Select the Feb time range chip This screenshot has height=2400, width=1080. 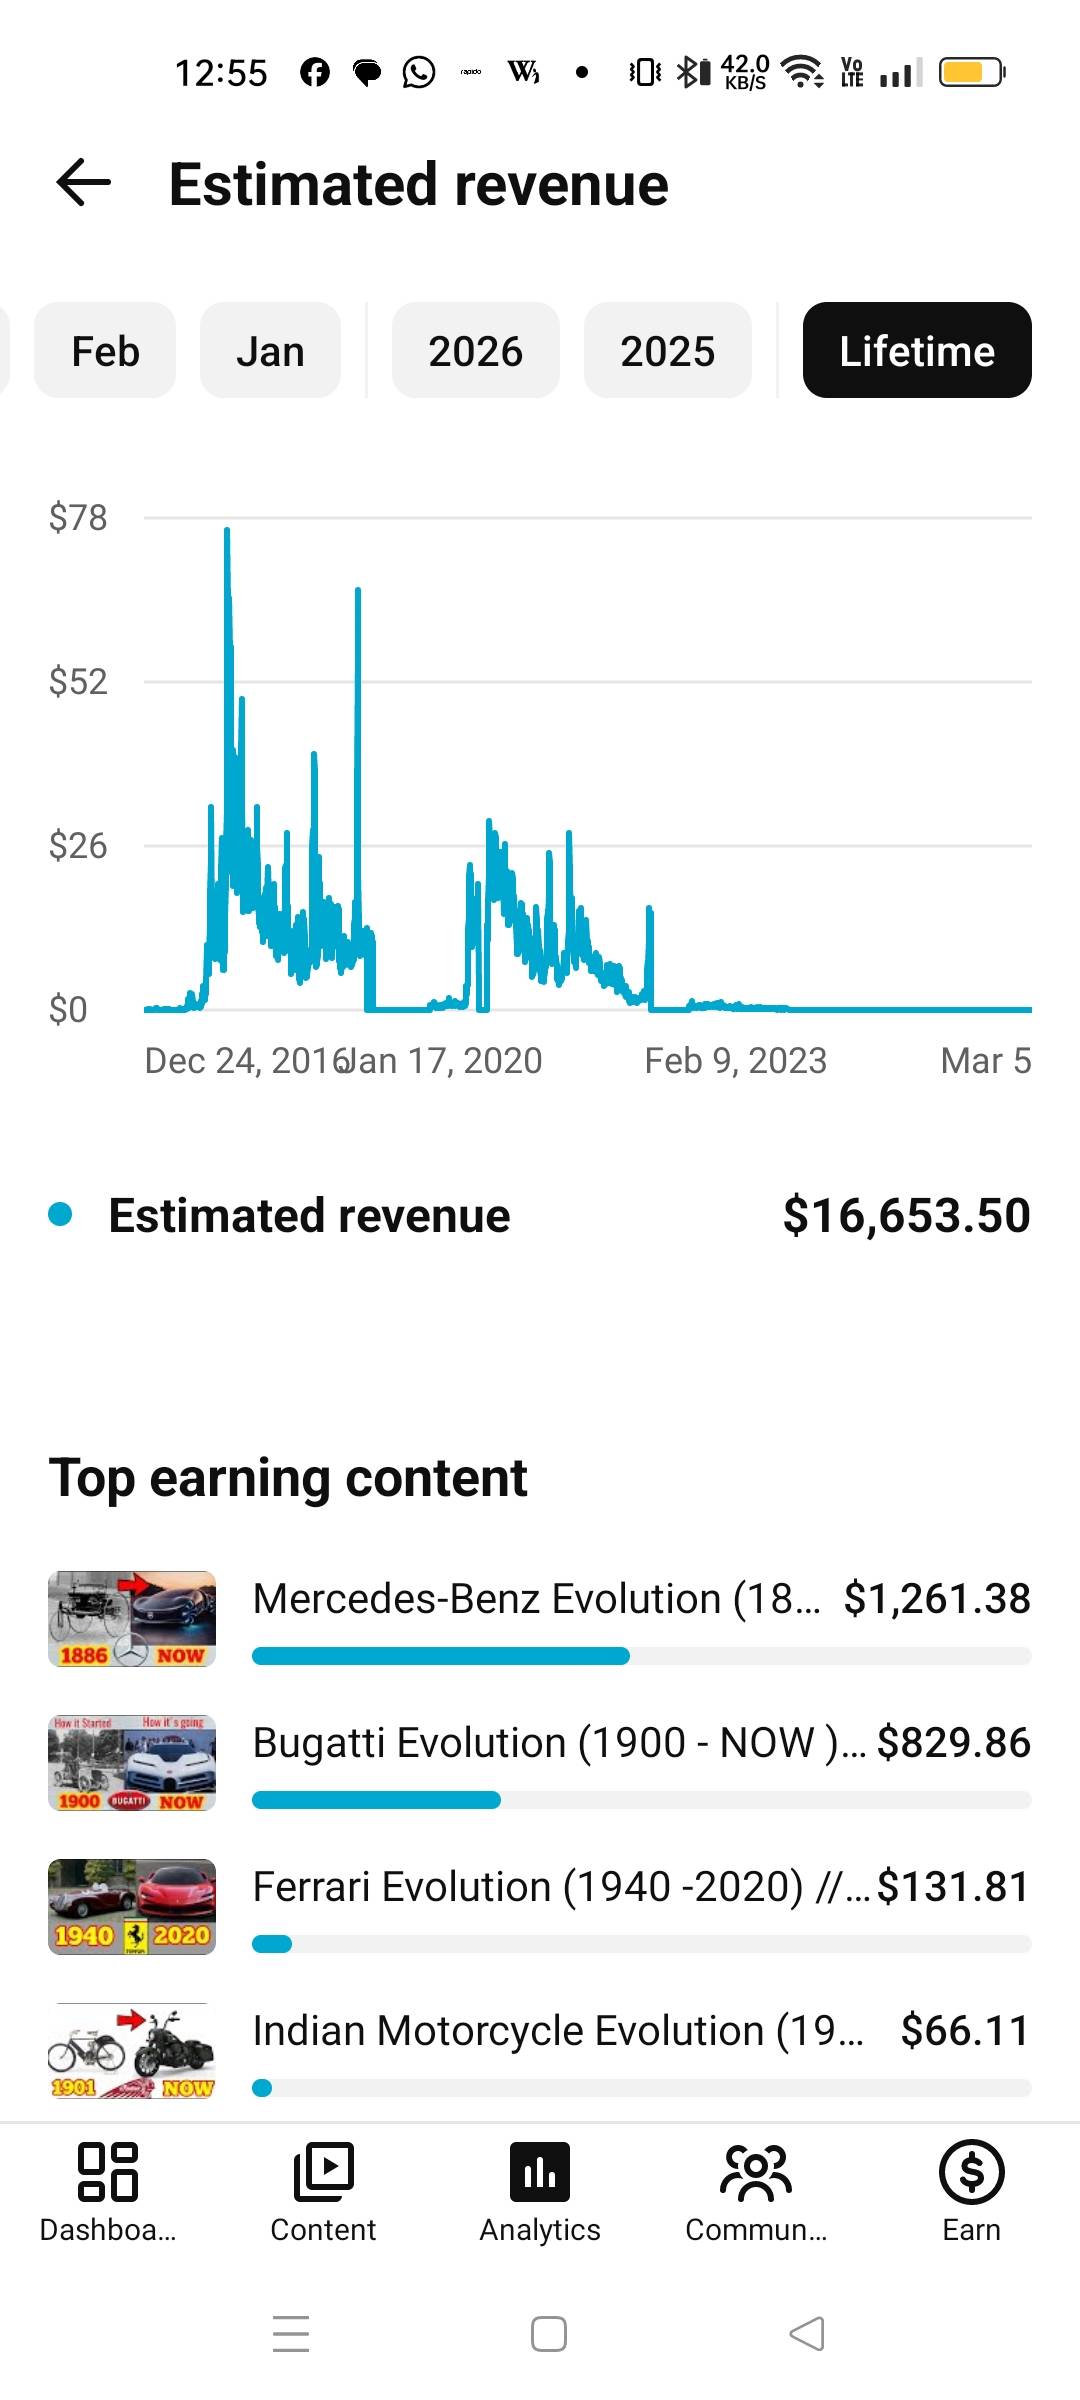[x=105, y=351]
